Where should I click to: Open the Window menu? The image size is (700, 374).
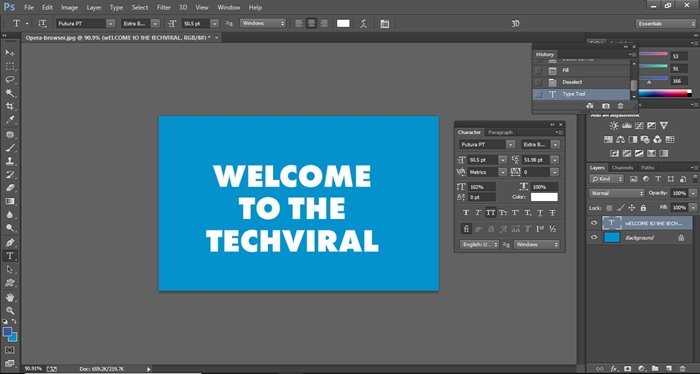click(x=229, y=8)
